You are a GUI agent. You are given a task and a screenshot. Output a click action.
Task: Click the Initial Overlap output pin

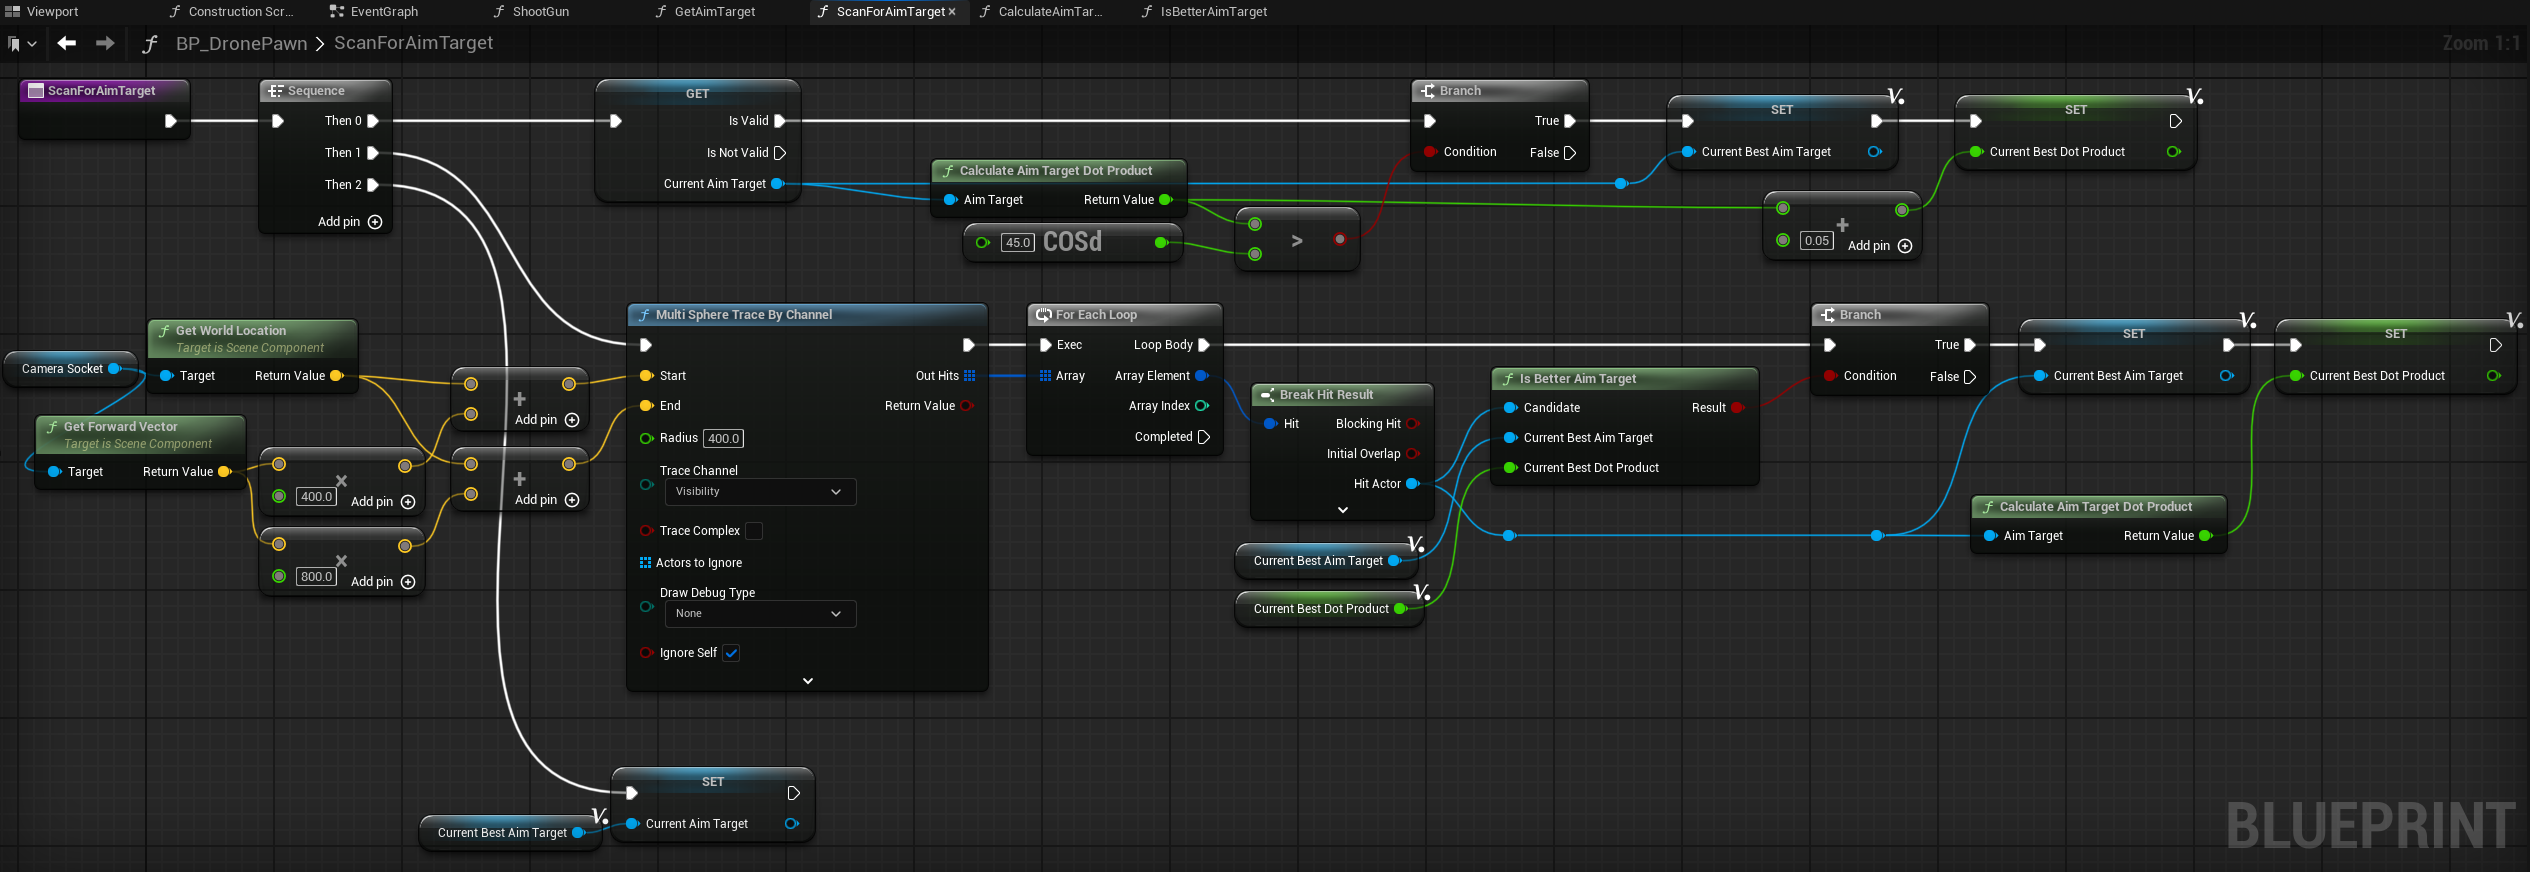coord(1413,454)
